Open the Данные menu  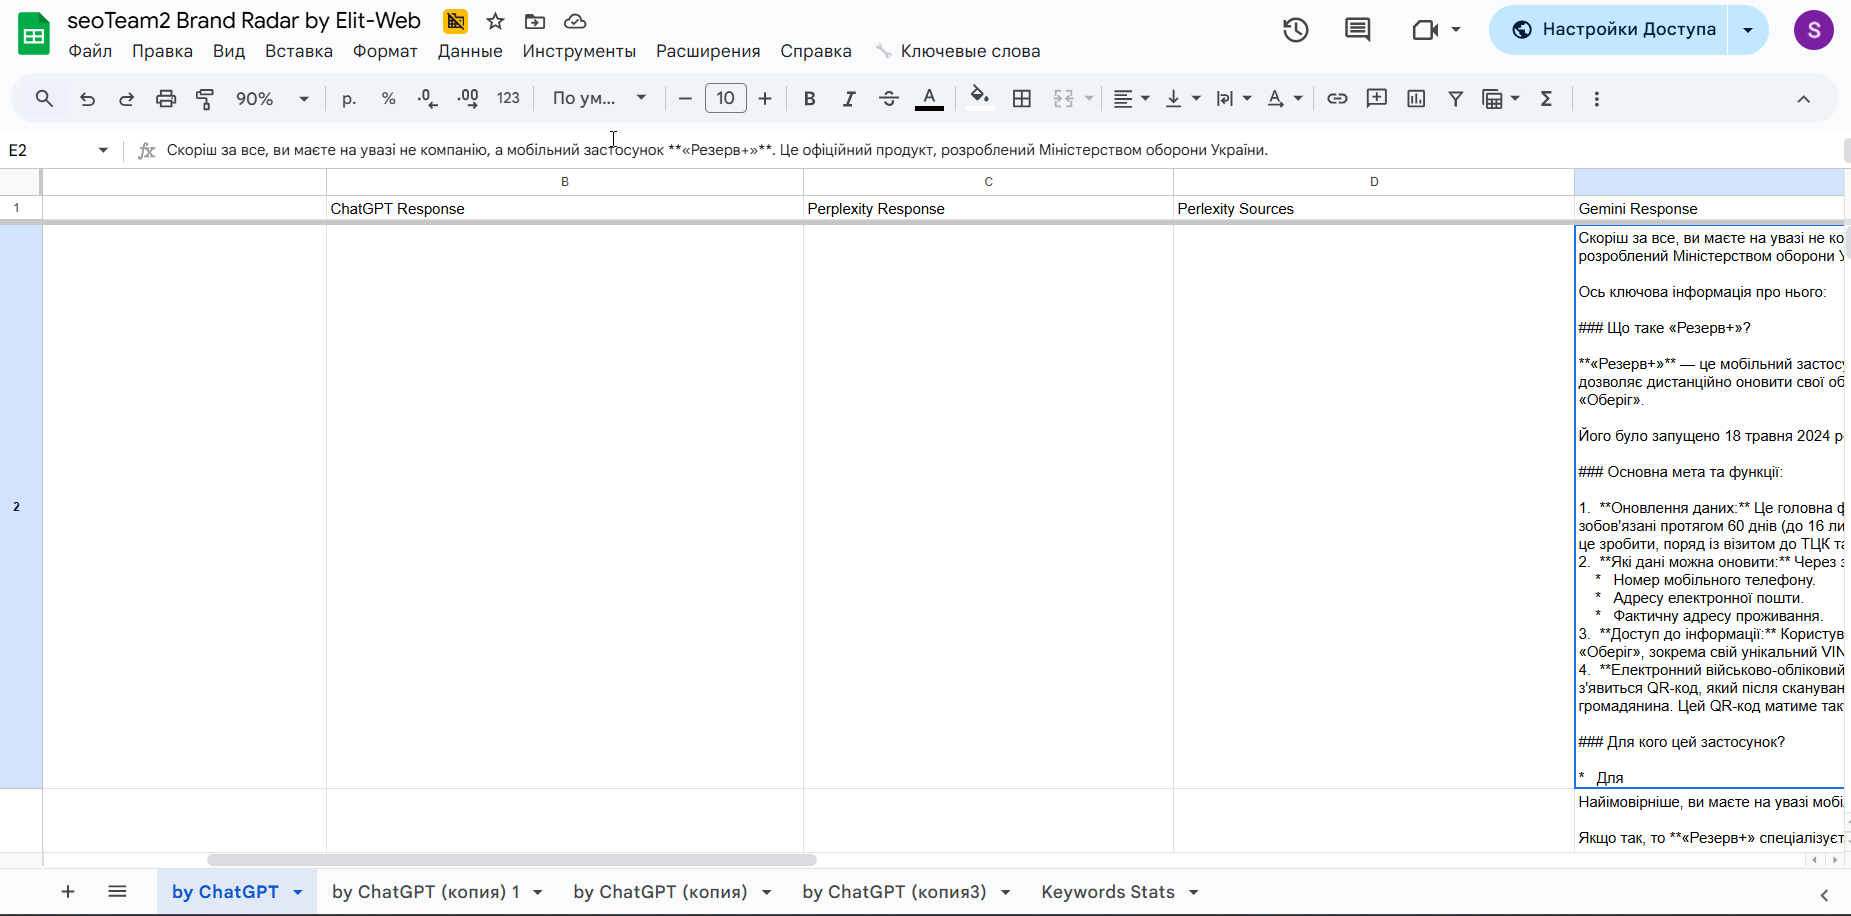pos(470,51)
